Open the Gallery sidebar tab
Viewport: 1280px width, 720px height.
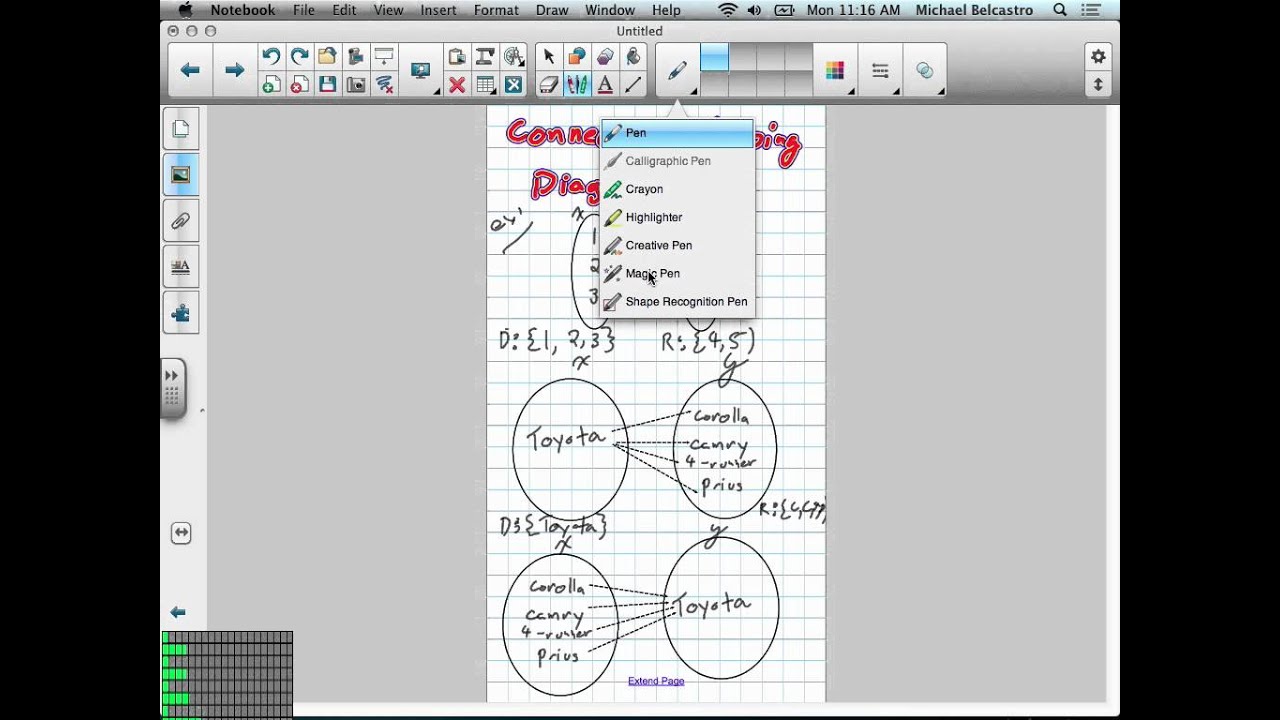181,175
